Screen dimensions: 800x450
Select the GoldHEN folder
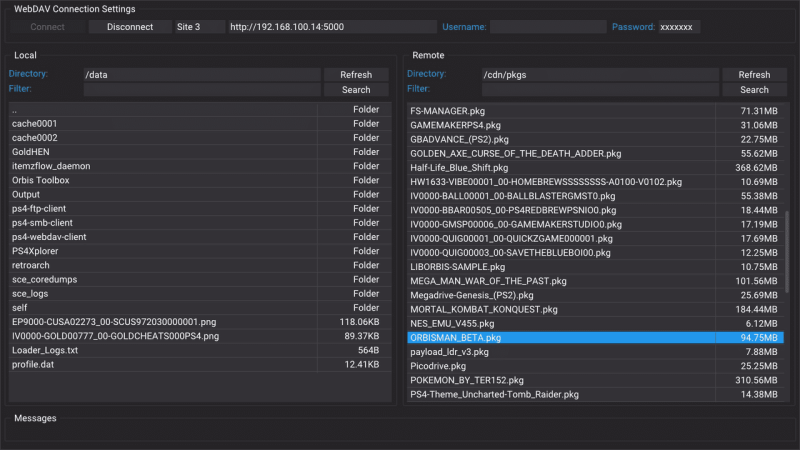[200, 152]
